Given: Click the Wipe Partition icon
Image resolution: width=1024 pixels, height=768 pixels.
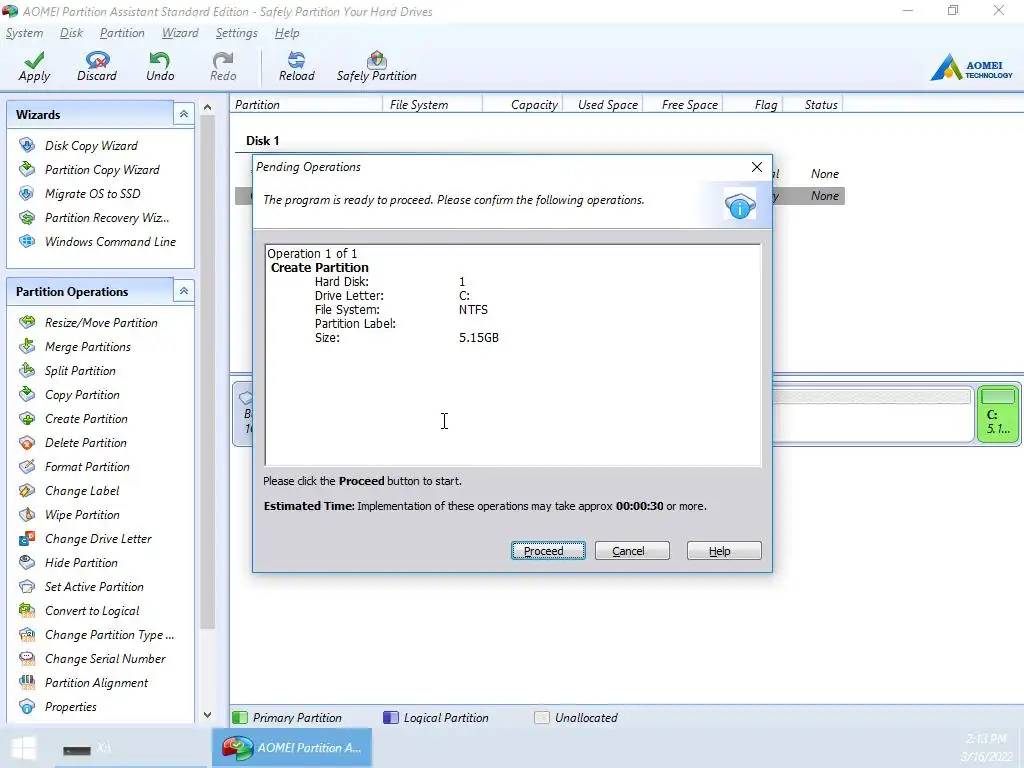Looking at the screenshot, I should coord(27,515).
